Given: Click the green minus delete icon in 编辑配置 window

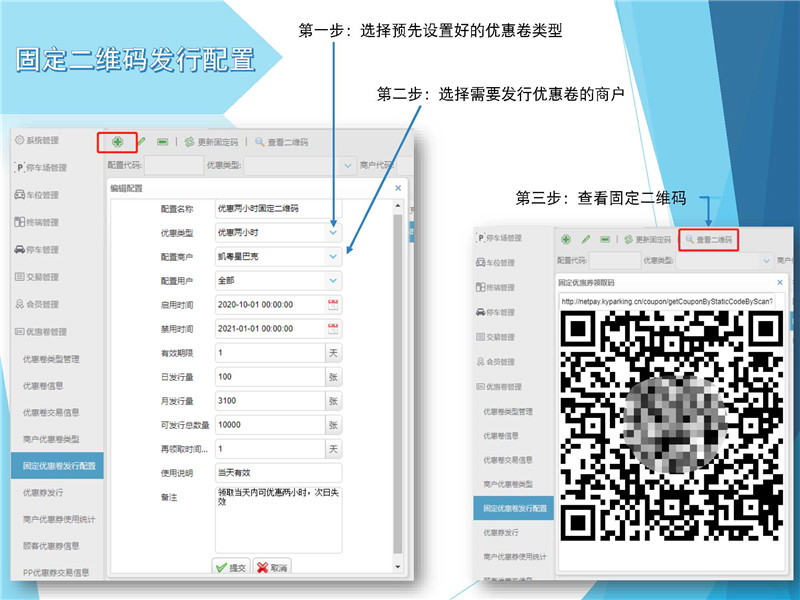Looking at the screenshot, I should [x=162, y=142].
